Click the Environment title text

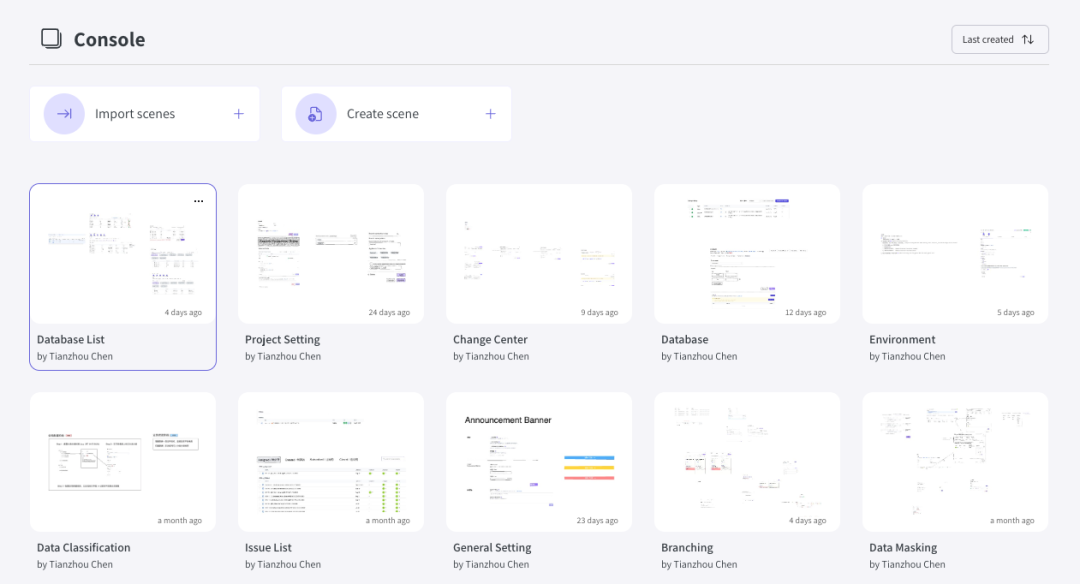point(902,340)
